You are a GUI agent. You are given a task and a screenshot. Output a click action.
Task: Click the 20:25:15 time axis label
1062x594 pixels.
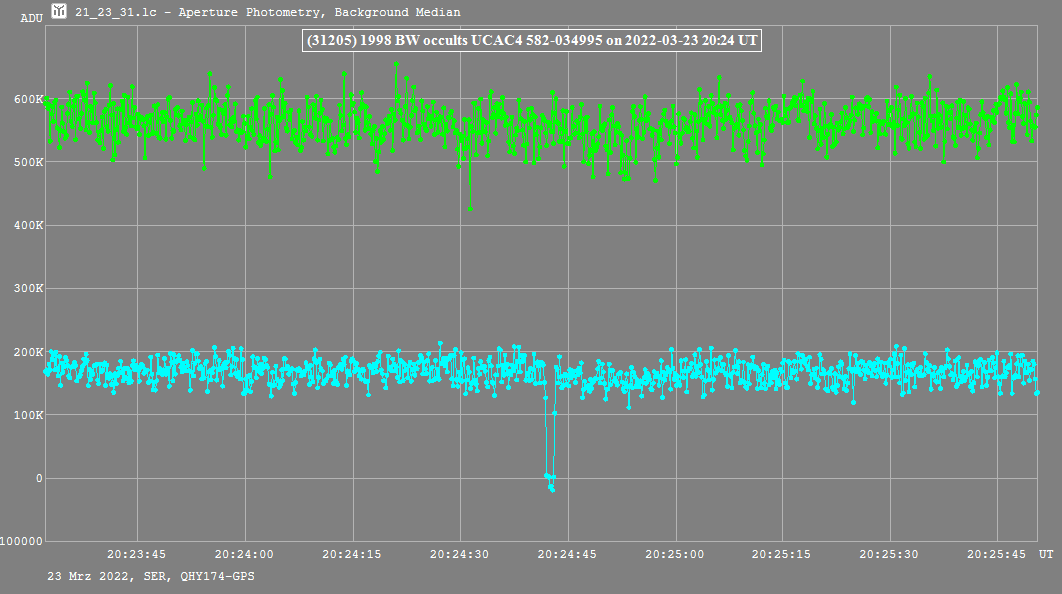pos(783,554)
